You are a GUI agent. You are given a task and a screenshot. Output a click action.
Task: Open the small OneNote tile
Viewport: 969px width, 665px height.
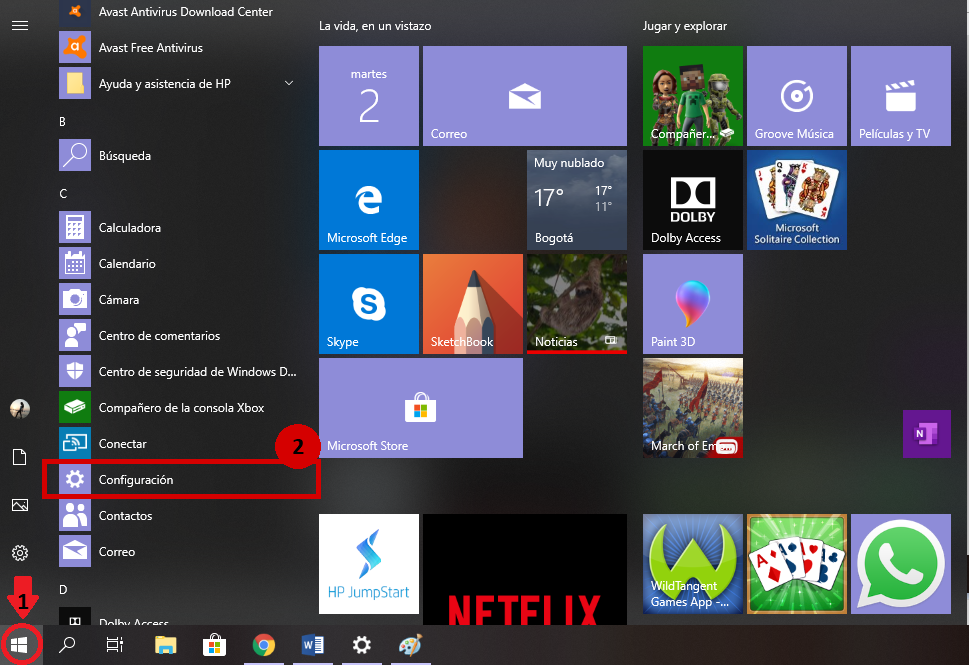(926, 434)
